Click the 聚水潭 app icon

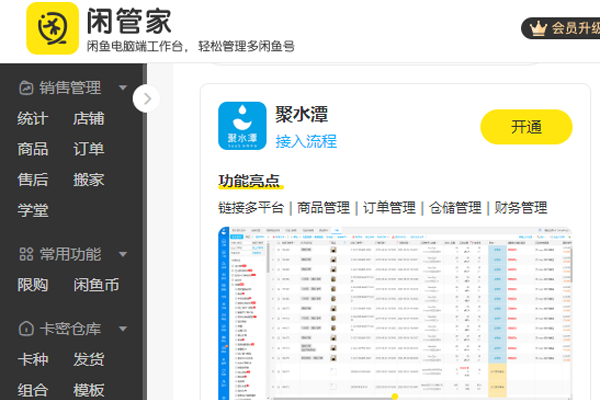[x=242, y=126]
